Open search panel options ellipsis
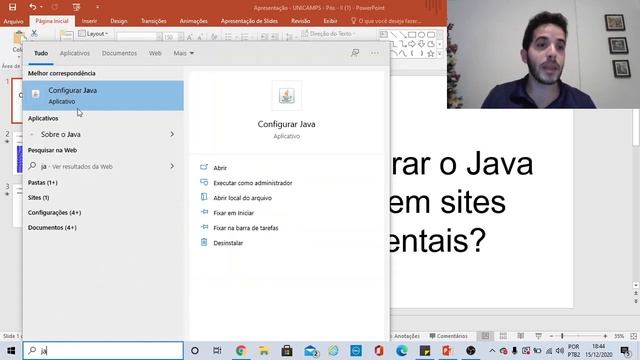640x360 pixels. click(375, 53)
